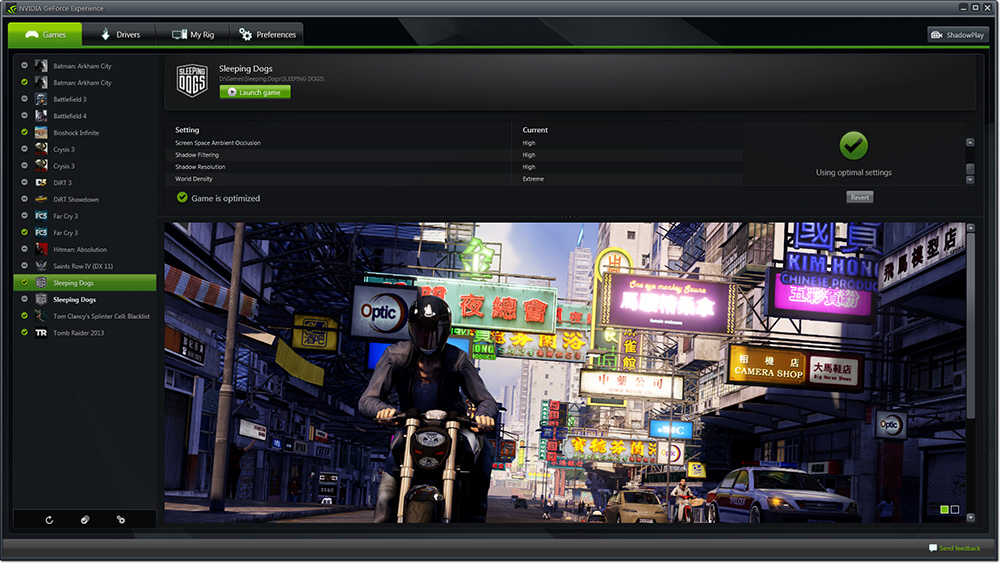The width and height of the screenshot is (1000, 563).
Task: Open the Games tab
Action: click(45, 34)
